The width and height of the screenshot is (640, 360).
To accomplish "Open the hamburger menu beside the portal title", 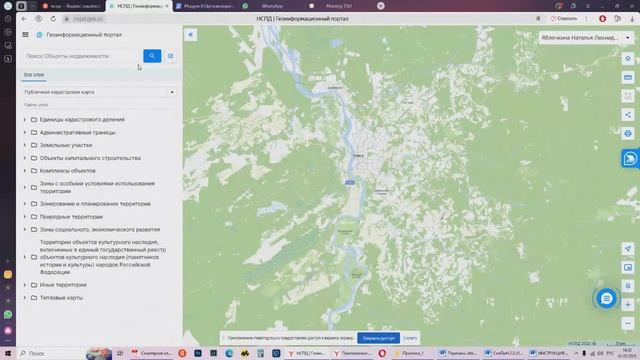I will pyautogui.click(x=25, y=35).
